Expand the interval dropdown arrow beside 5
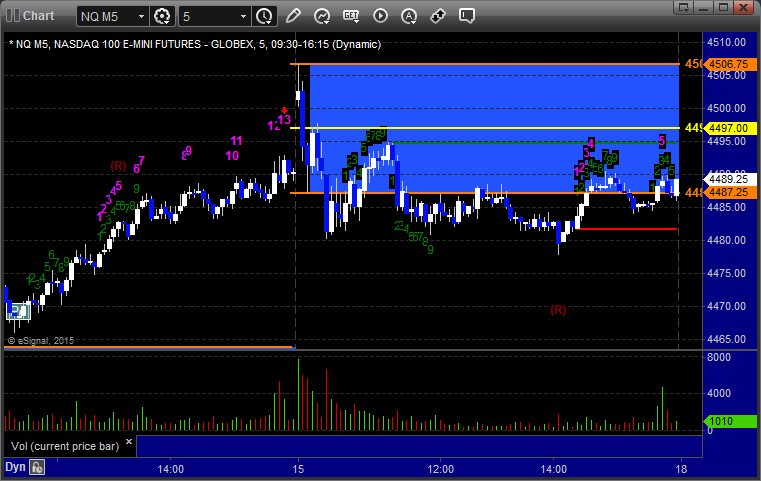 pos(243,17)
